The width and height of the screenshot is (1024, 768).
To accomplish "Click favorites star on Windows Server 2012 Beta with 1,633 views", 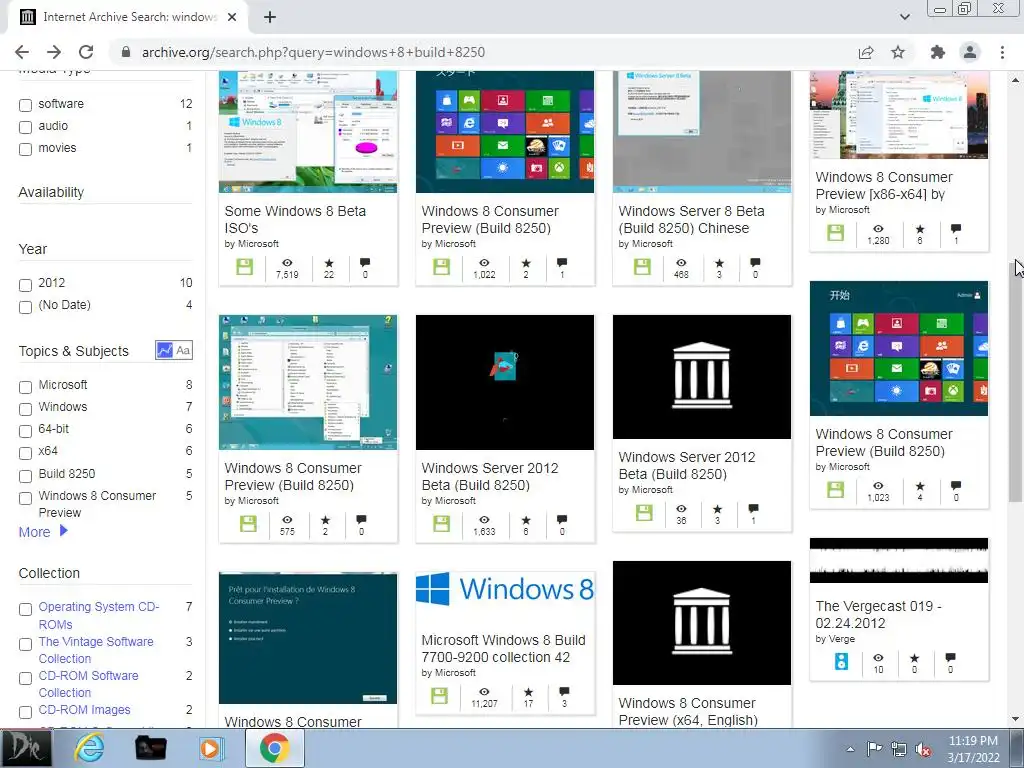I will (526, 520).
